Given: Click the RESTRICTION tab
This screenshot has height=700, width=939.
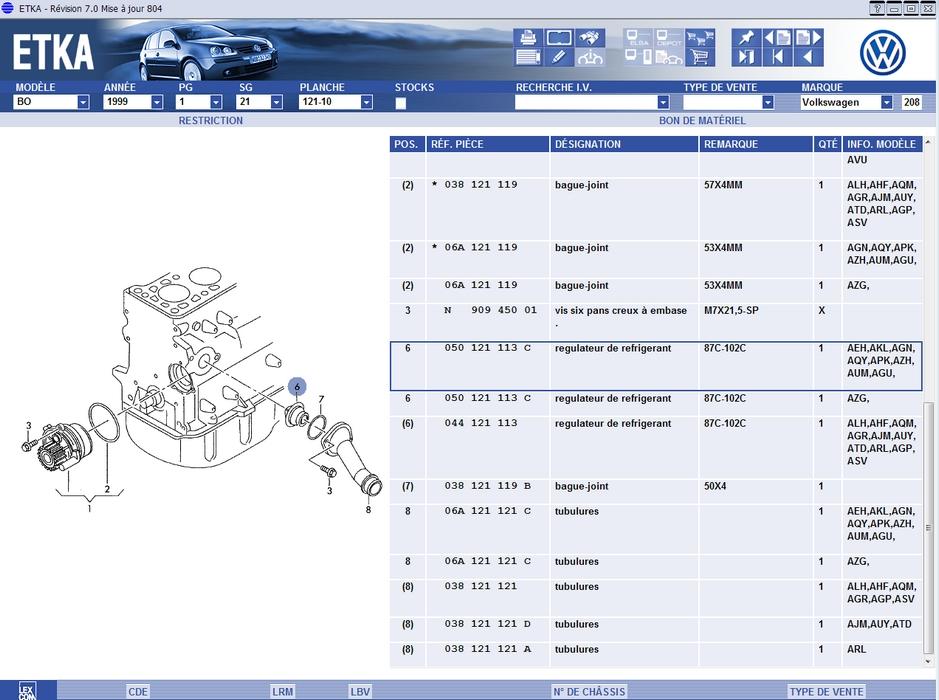Looking at the screenshot, I should [210, 120].
